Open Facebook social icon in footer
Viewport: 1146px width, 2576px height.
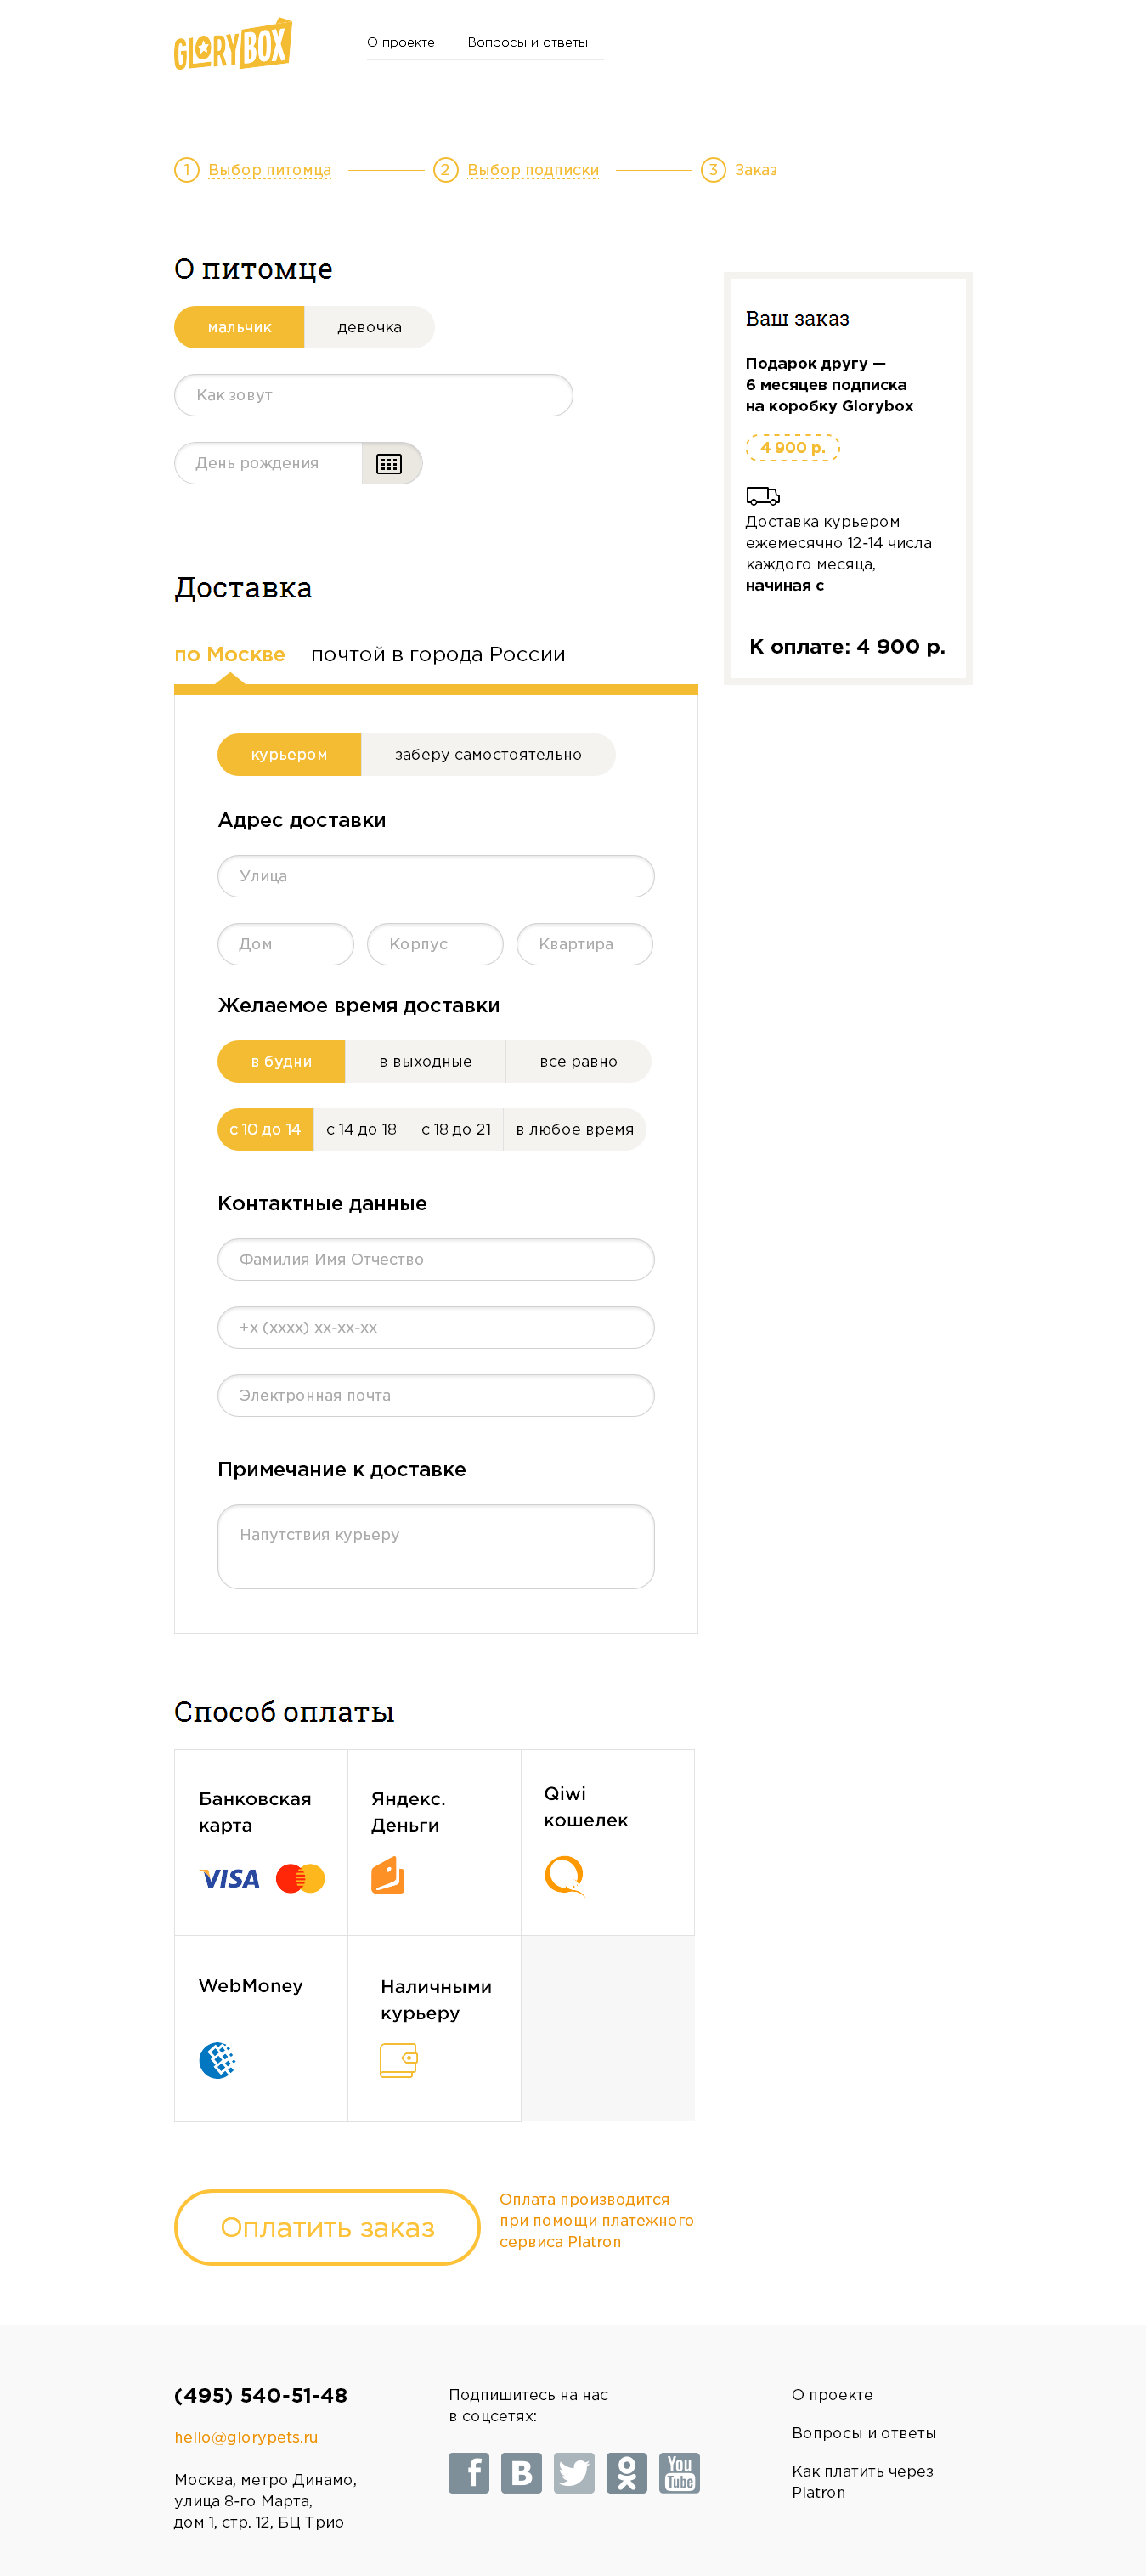(x=469, y=2473)
